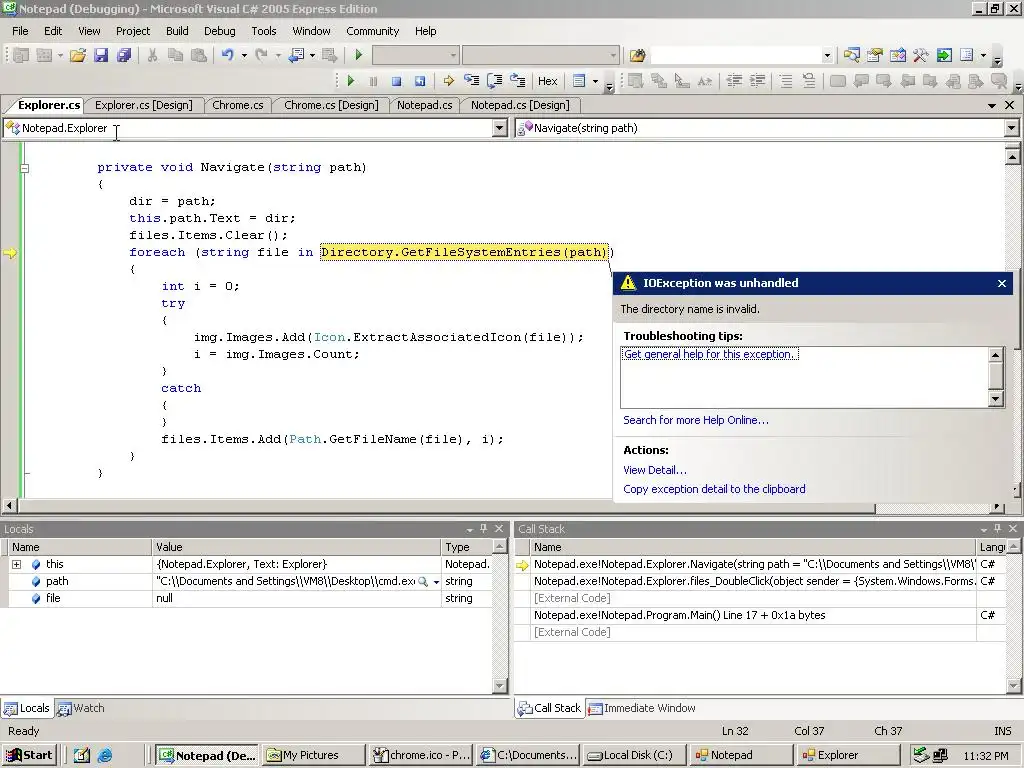Click the Step Out icon
Viewport: 1024px width, 768px height.
(518, 81)
